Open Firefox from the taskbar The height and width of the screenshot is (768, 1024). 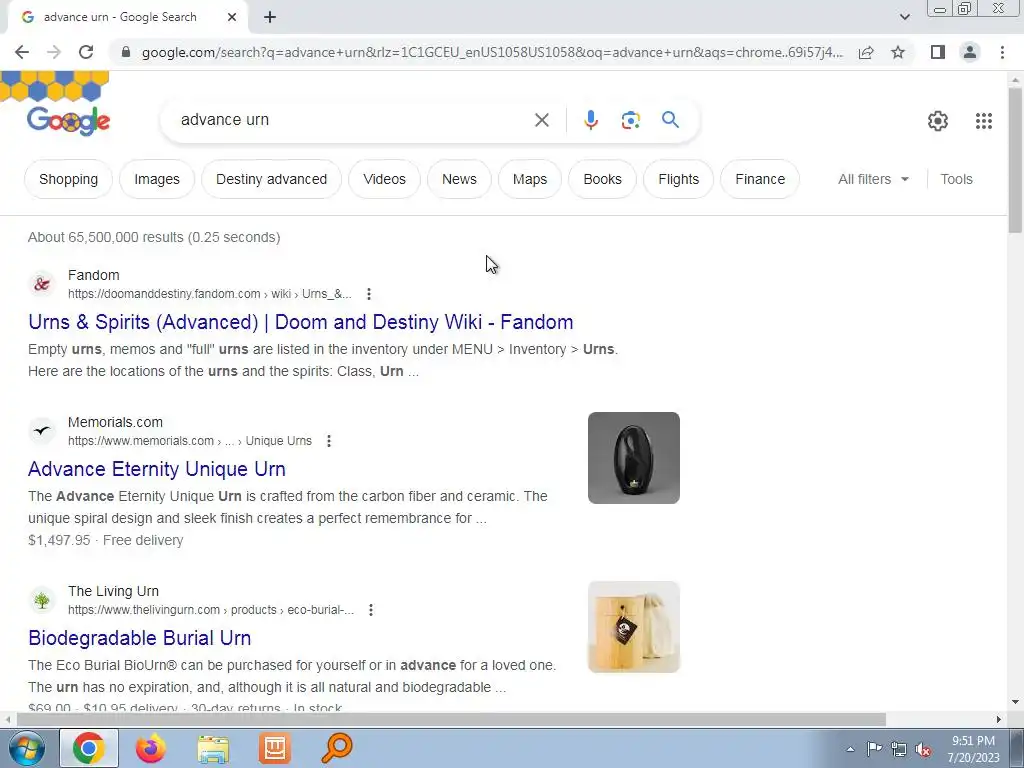tap(151, 748)
